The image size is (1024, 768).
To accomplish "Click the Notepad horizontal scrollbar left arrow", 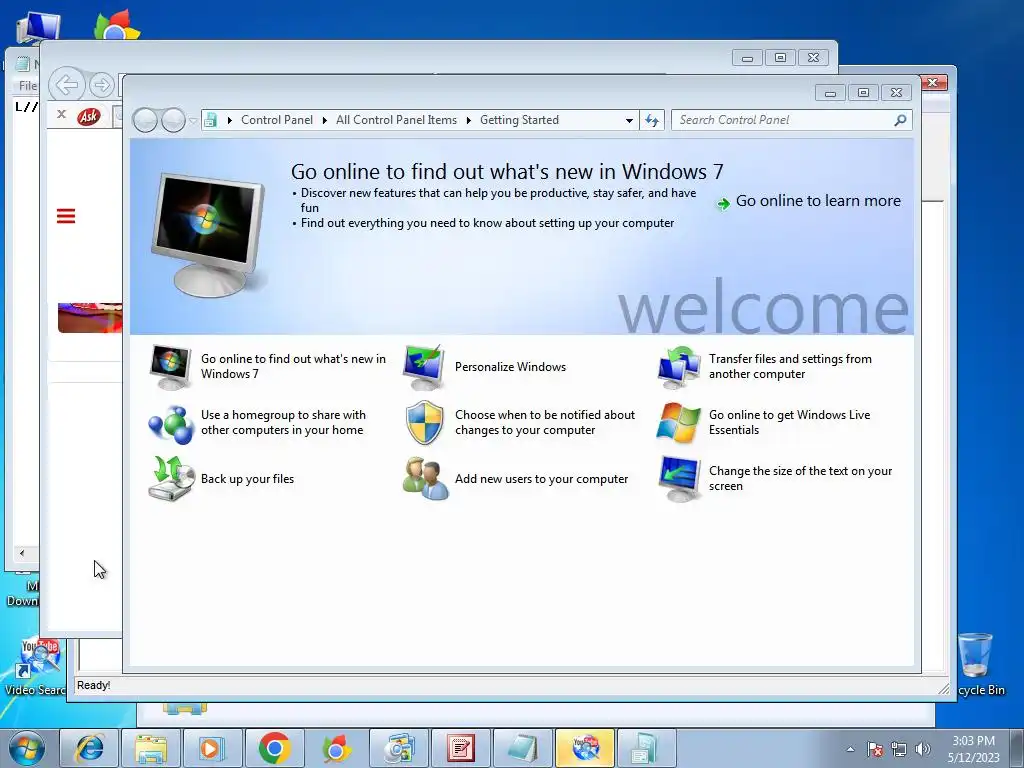I will [x=22, y=553].
